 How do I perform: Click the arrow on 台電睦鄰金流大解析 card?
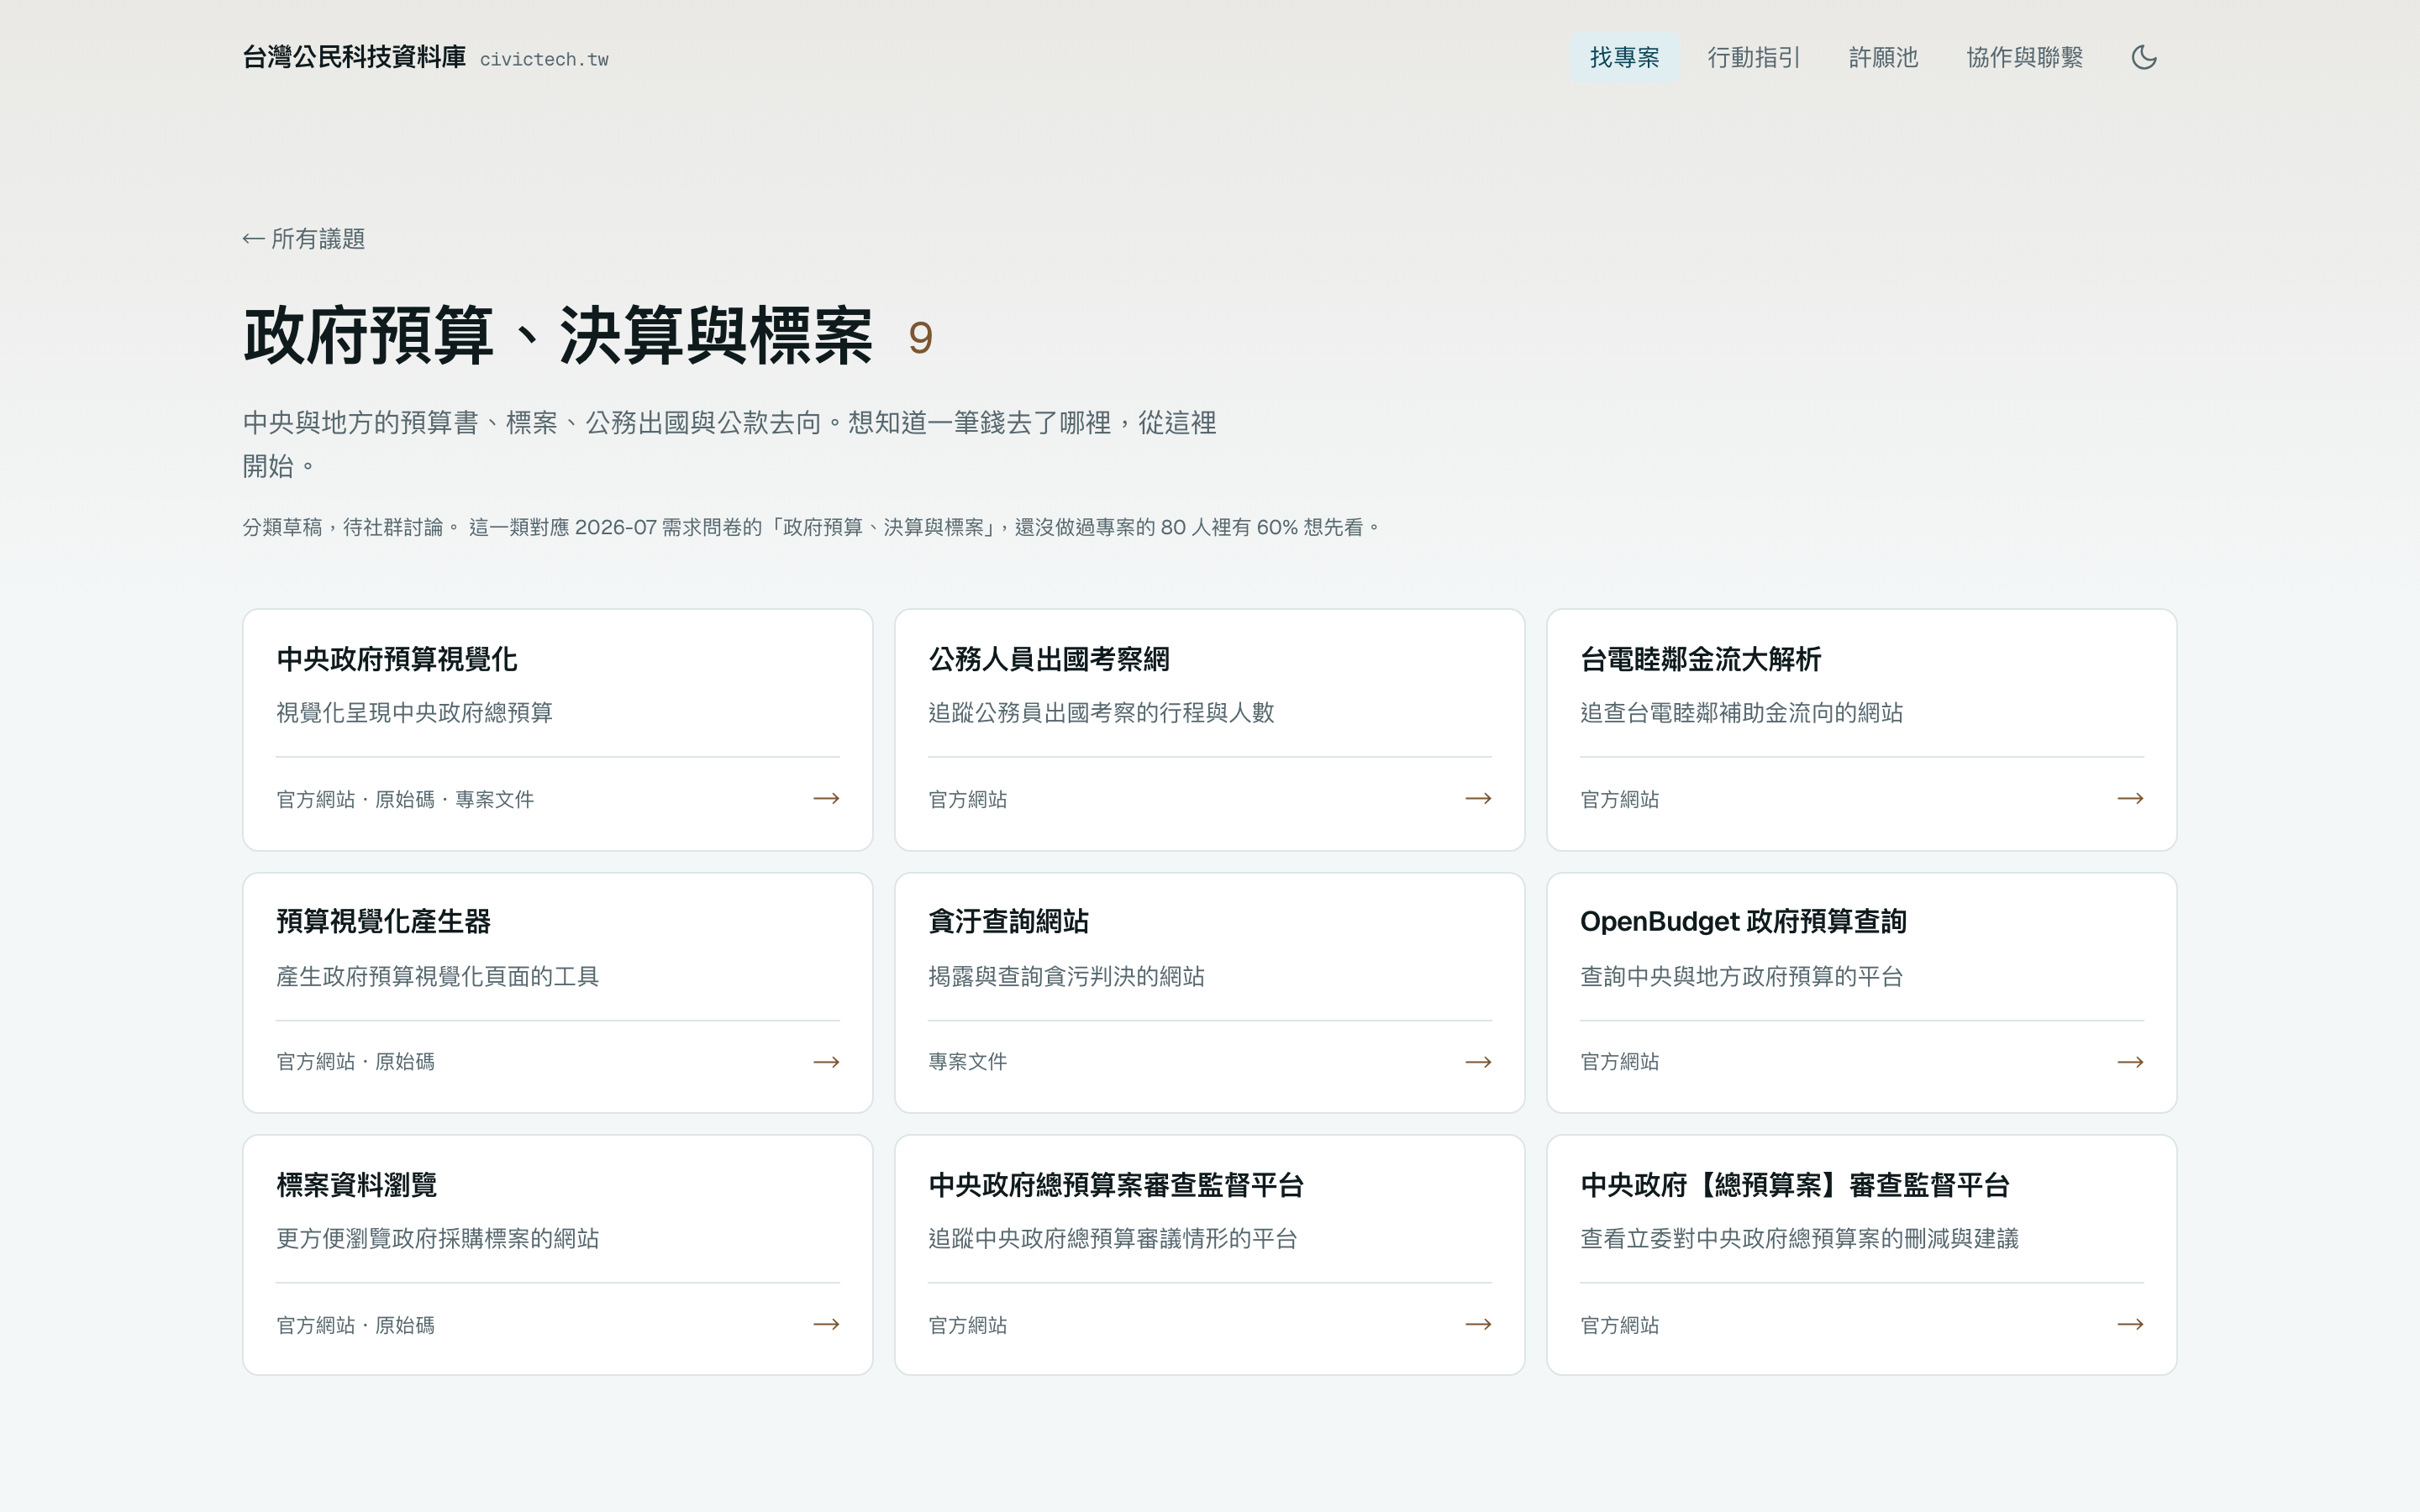point(2130,798)
